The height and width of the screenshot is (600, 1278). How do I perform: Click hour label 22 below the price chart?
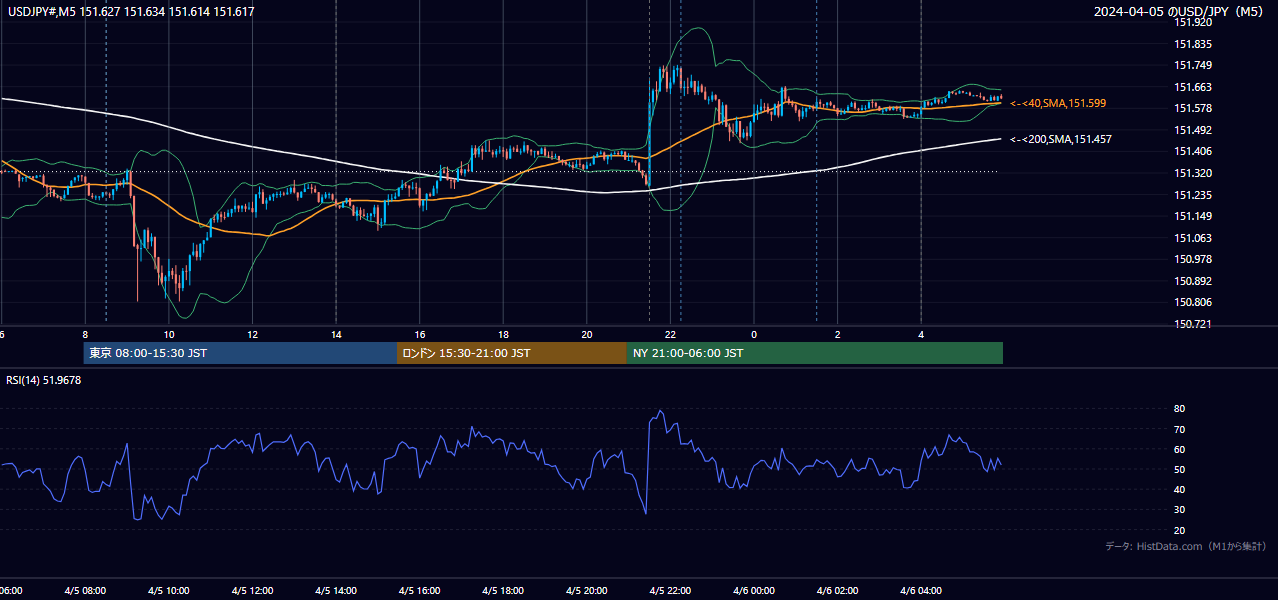671,334
